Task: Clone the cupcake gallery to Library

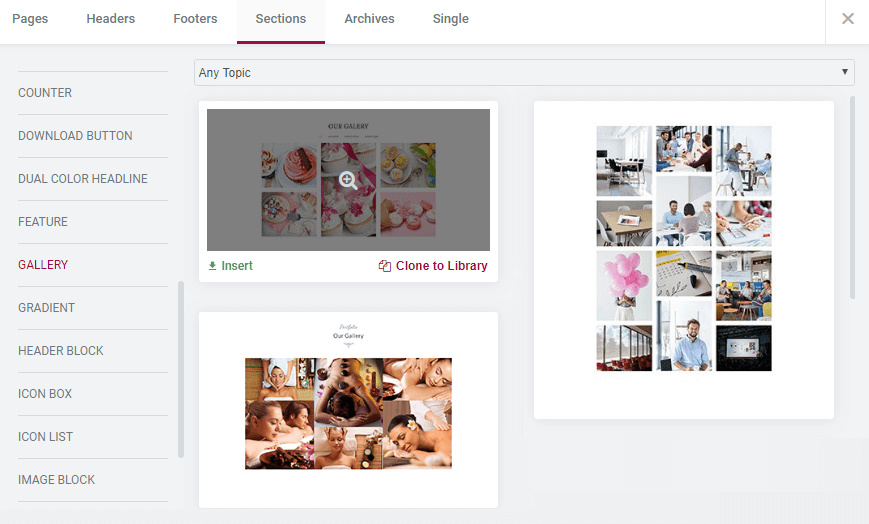Action: point(433,266)
